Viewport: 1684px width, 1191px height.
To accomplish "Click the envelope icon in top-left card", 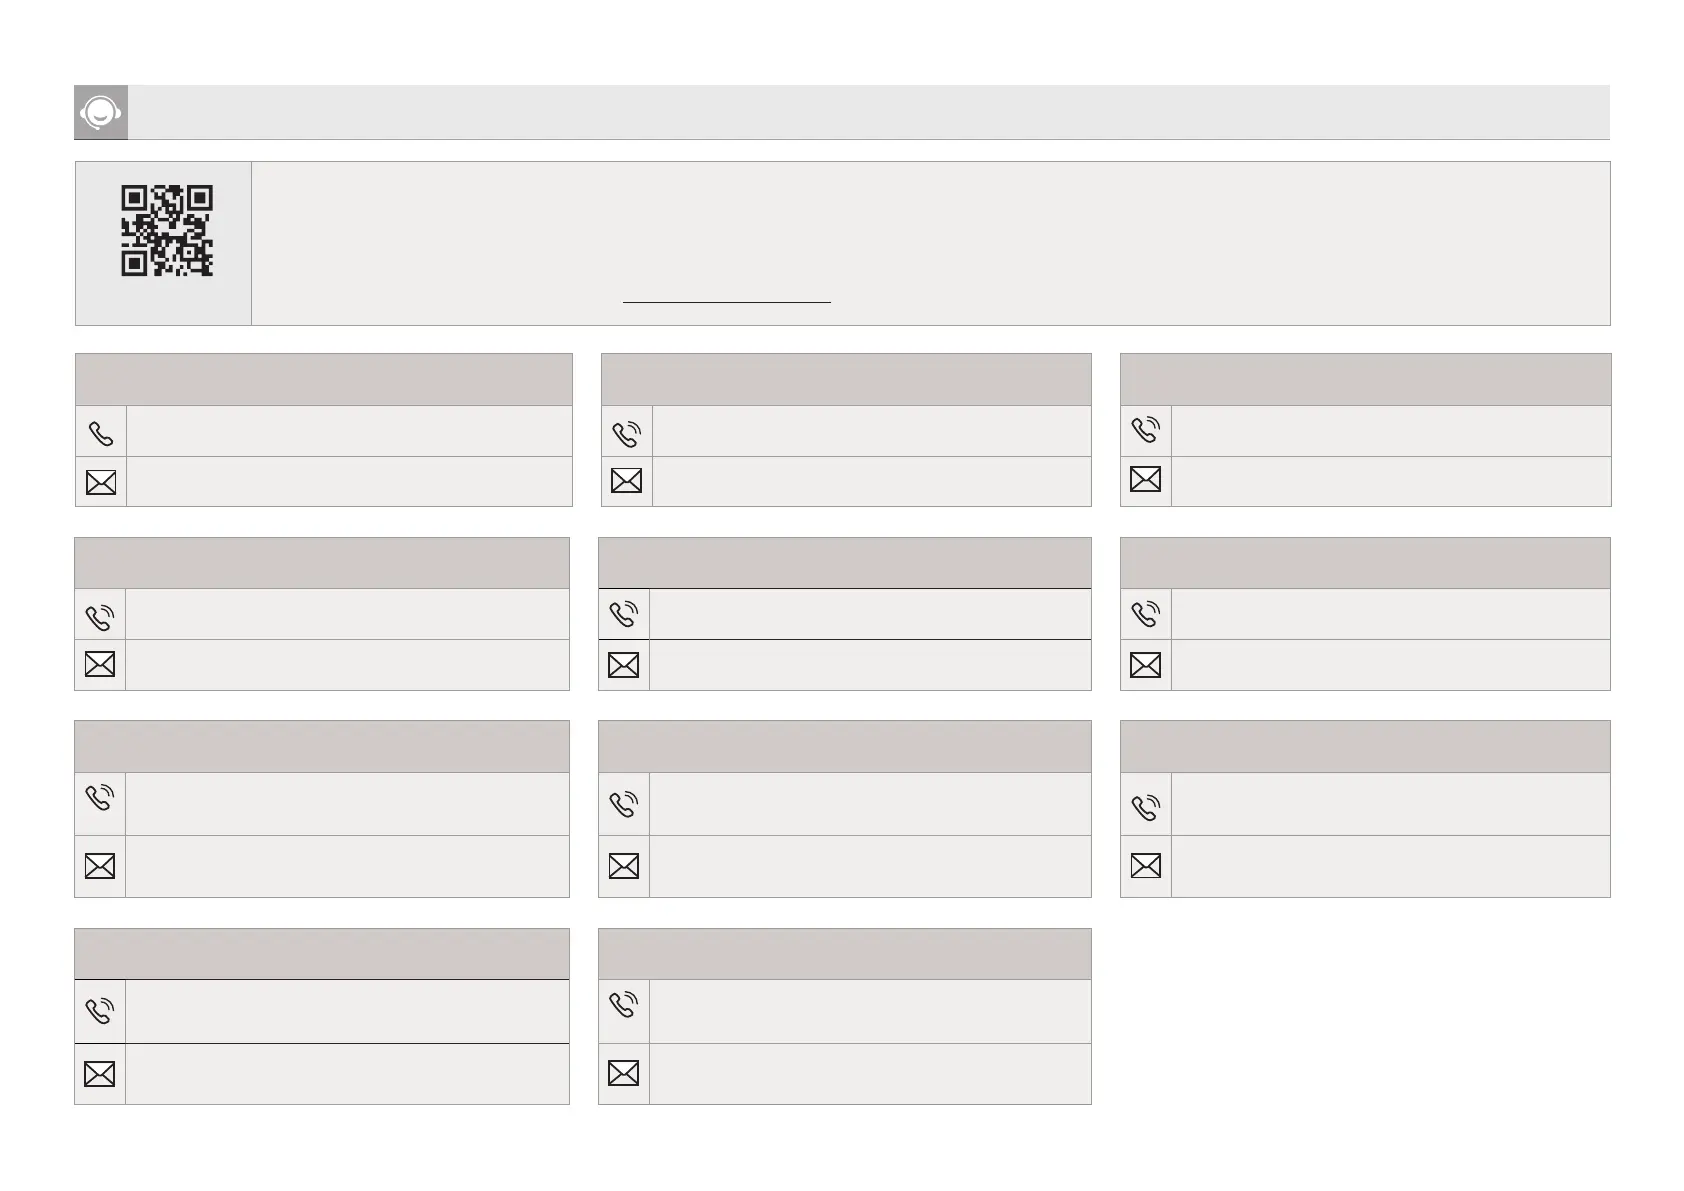I will point(101,483).
